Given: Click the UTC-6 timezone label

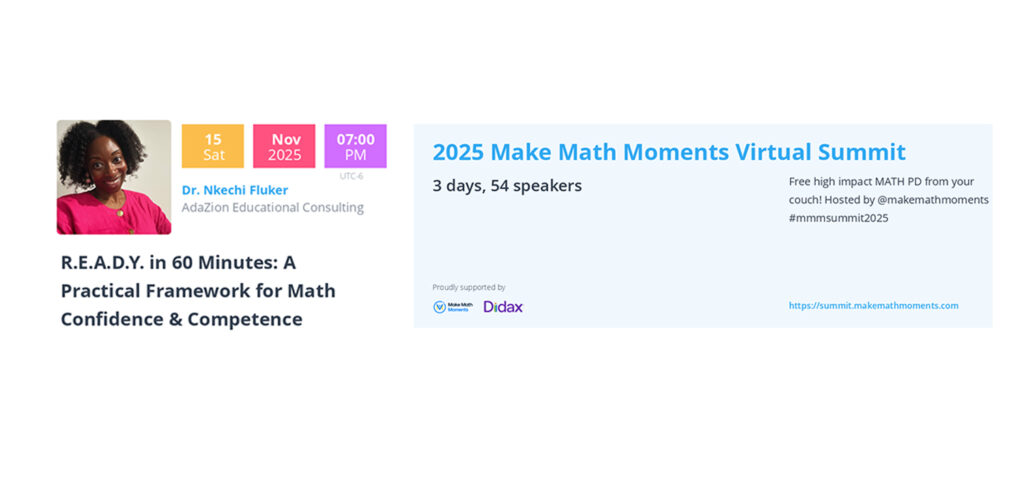Looking at the screenshot, I should 351,176.
